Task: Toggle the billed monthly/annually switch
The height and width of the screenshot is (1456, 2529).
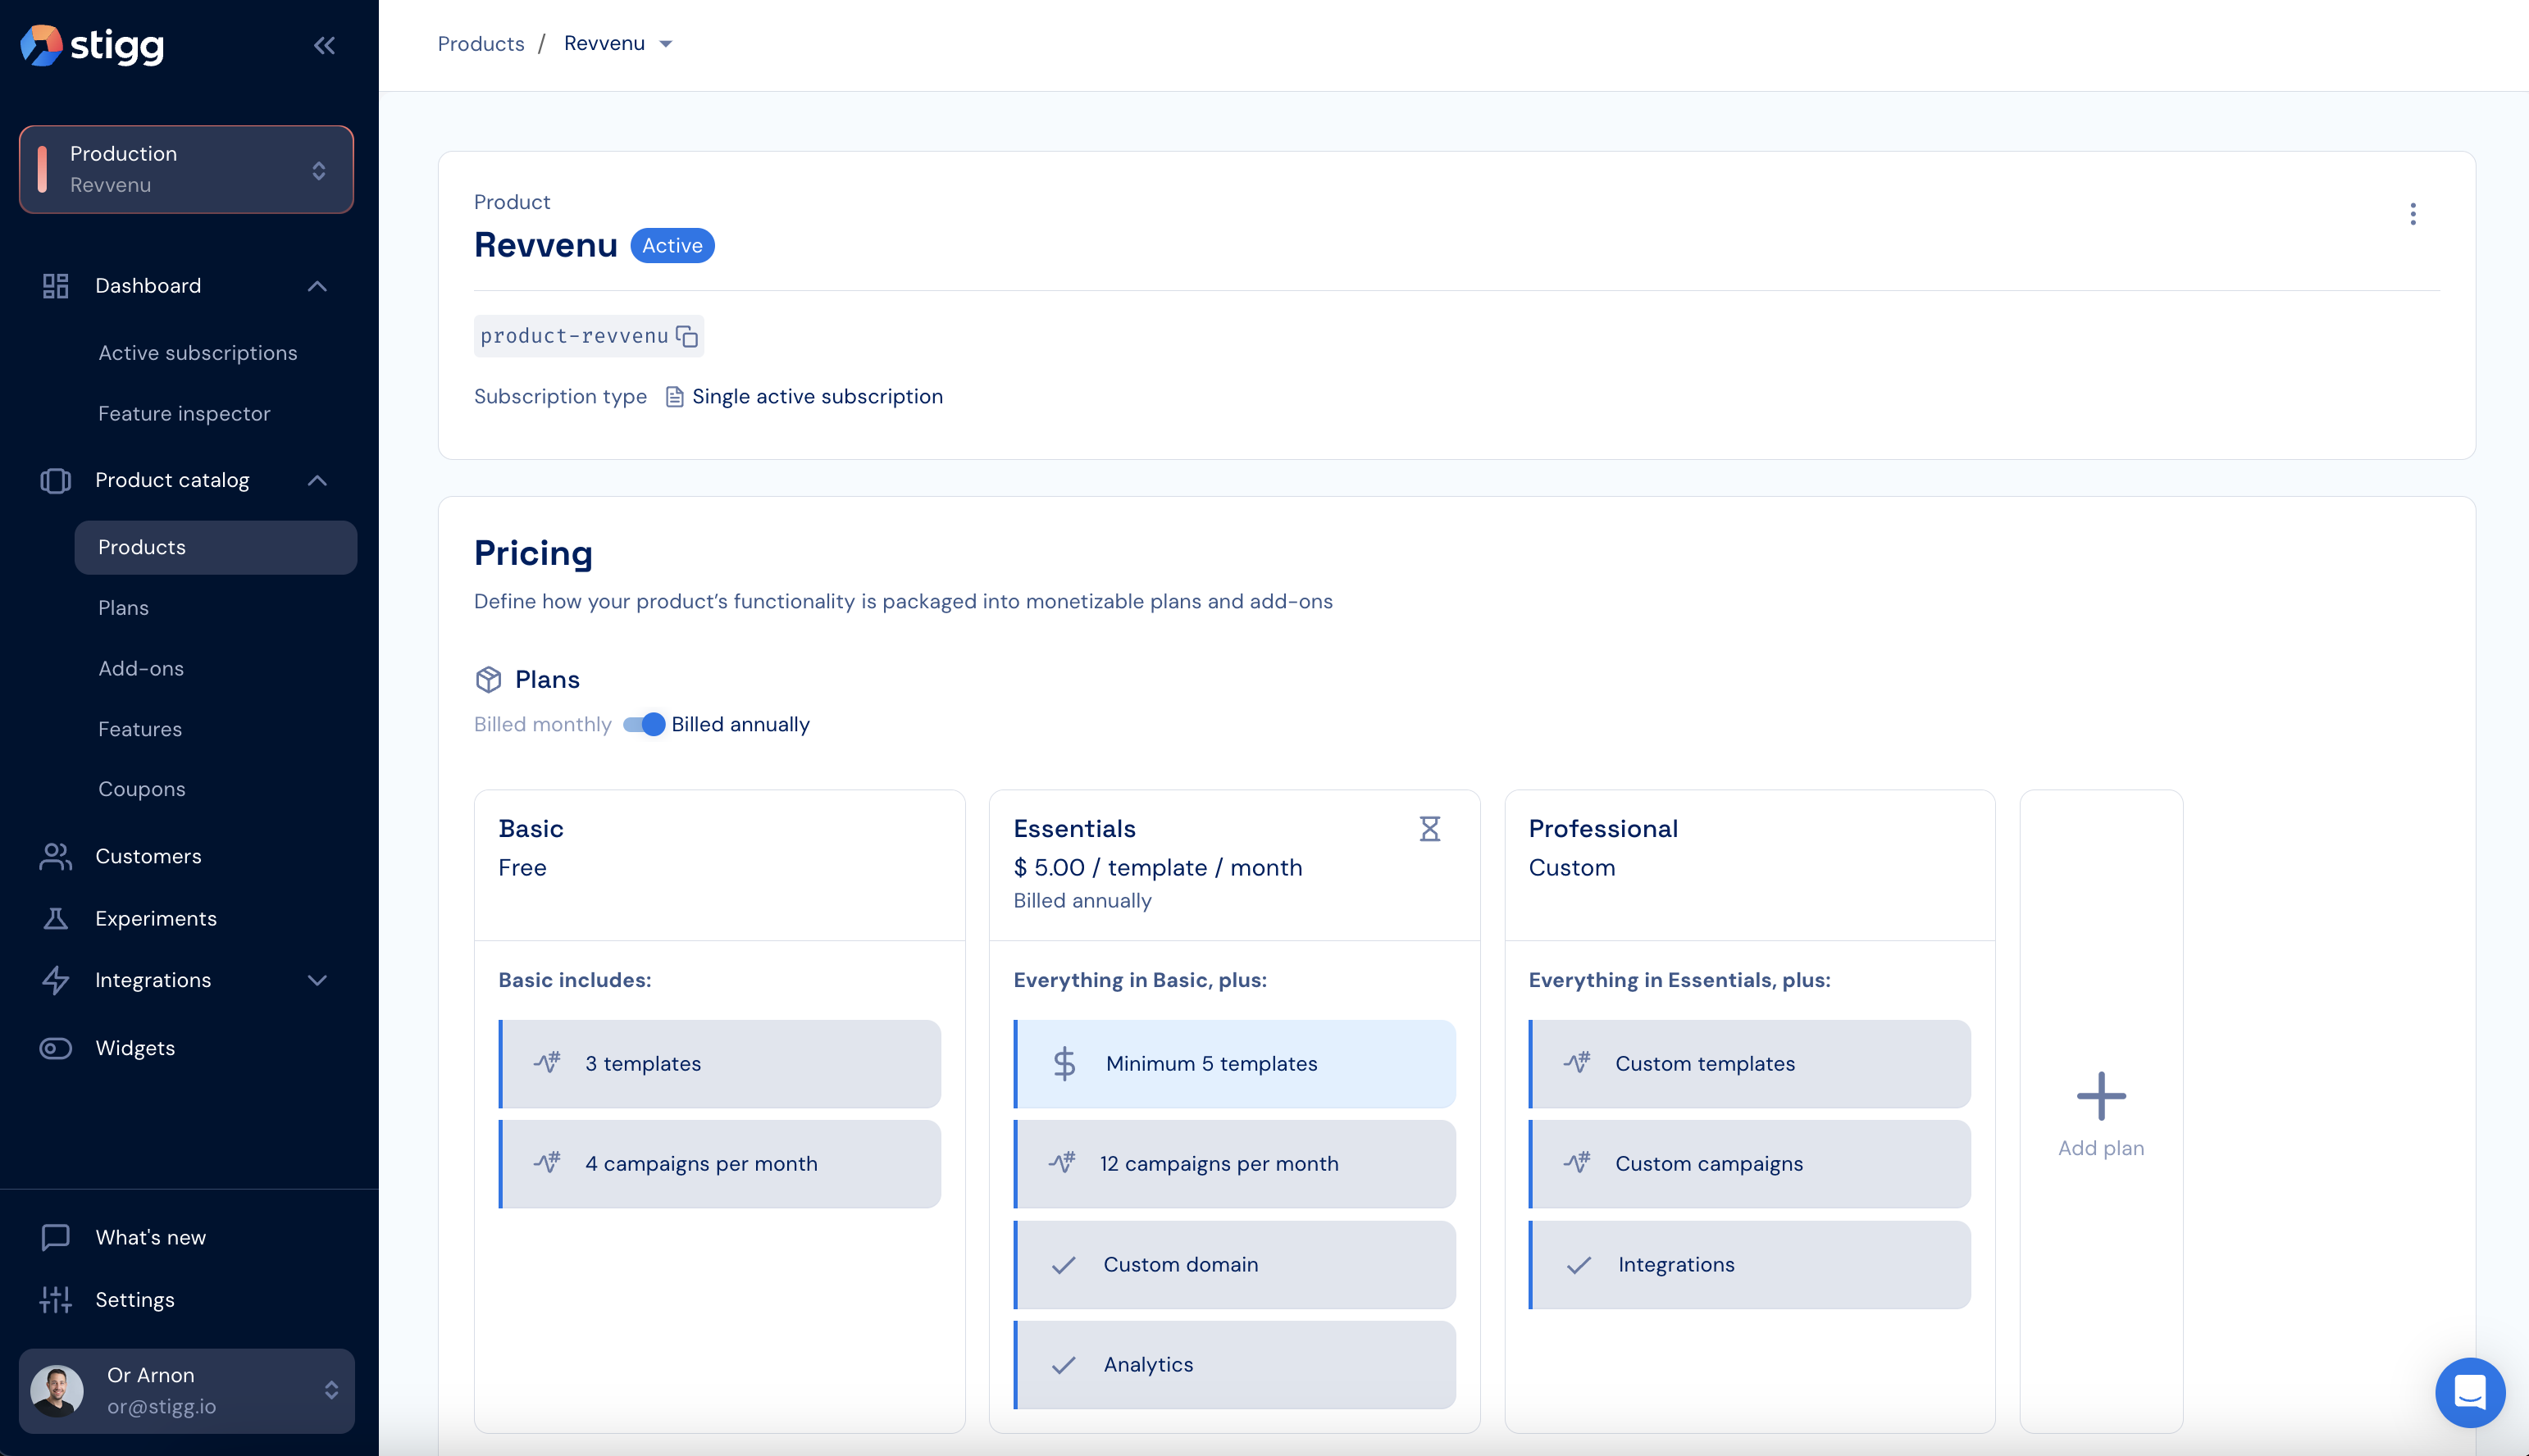Action: click(x=644, y=725)
